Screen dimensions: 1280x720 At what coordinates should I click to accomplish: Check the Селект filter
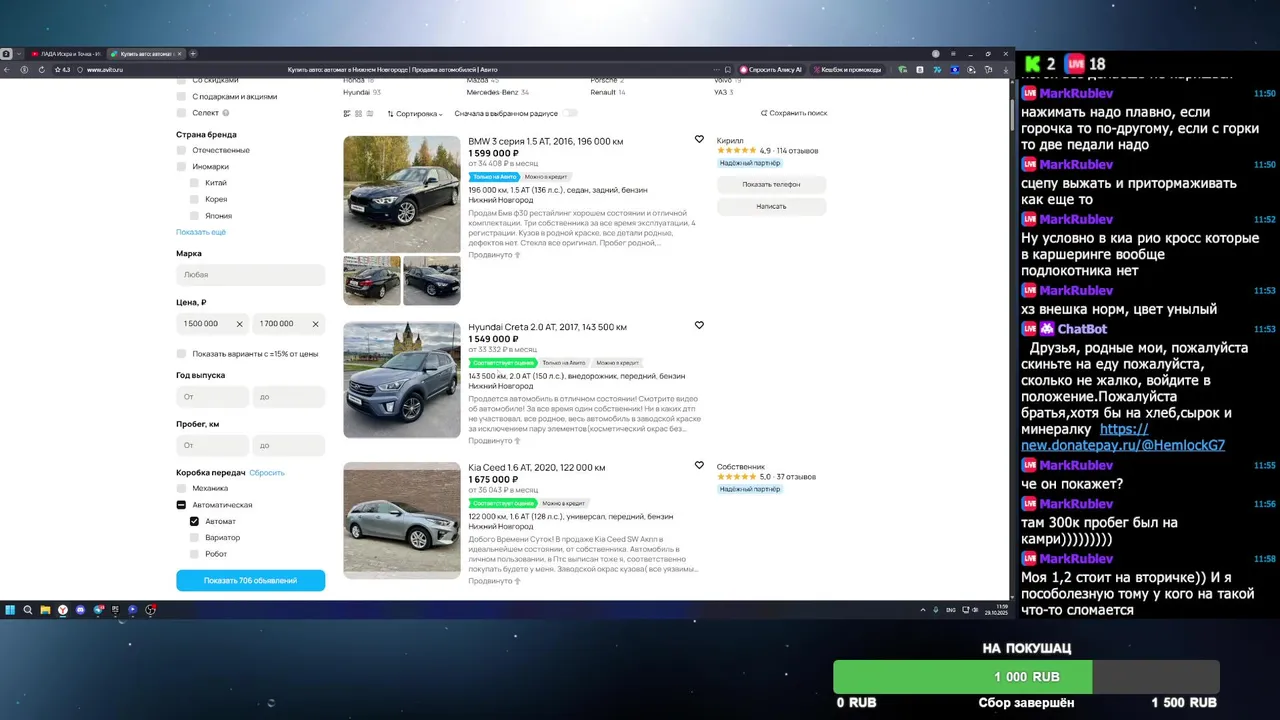coord(181,113)
